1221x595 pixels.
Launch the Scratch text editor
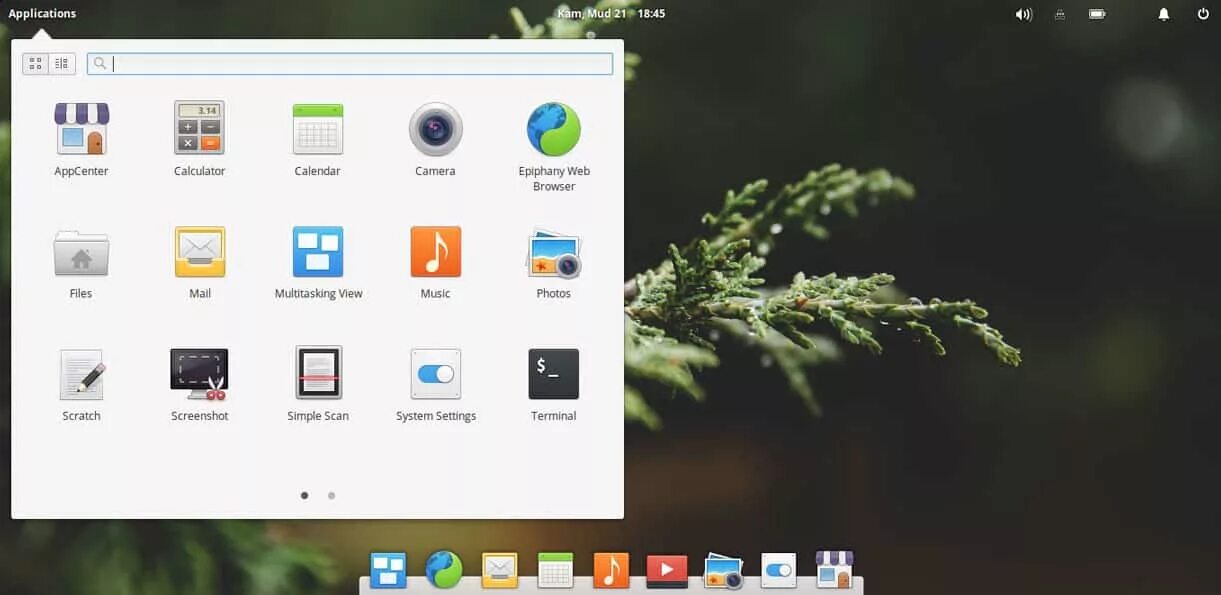click(82, 384)
